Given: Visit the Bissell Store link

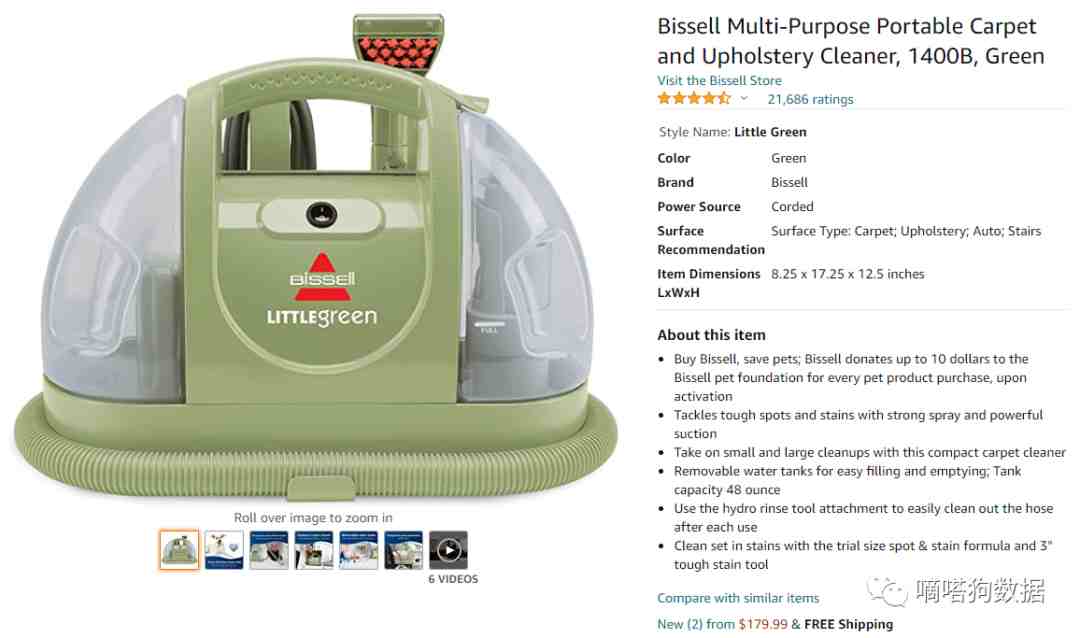Looking at the screenshot, I should (x=719, y=81).
